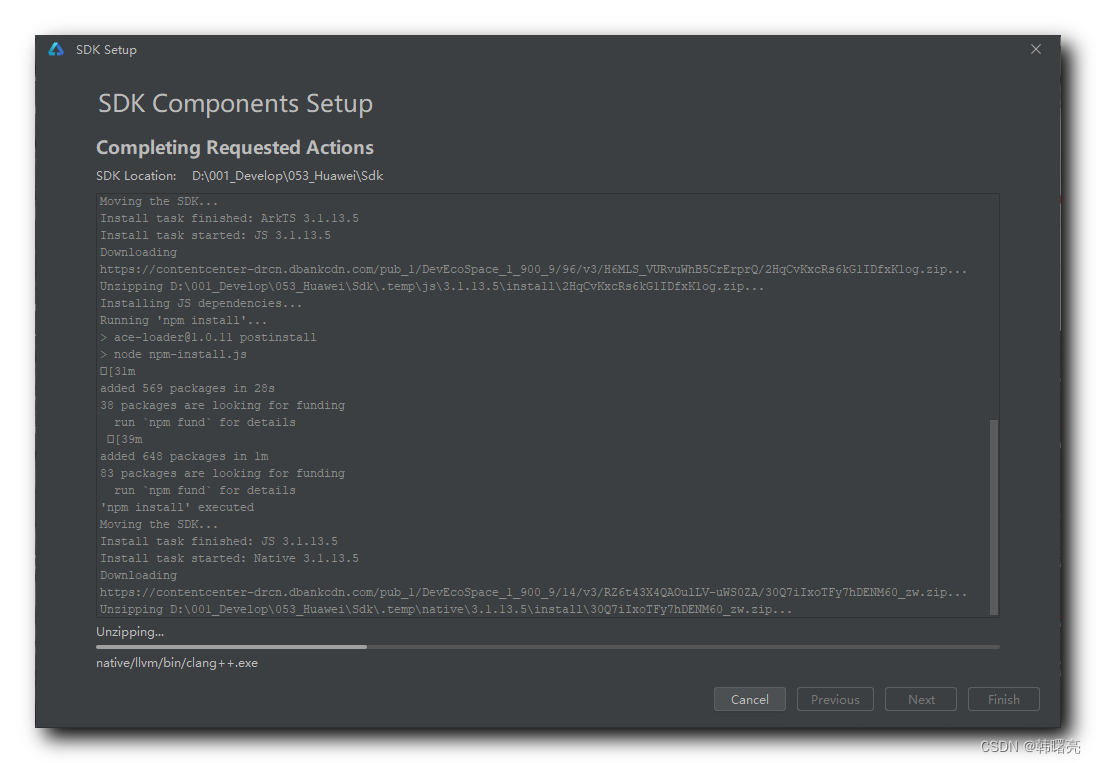Select the "'npm install' executed" log line

click(177, 507)
